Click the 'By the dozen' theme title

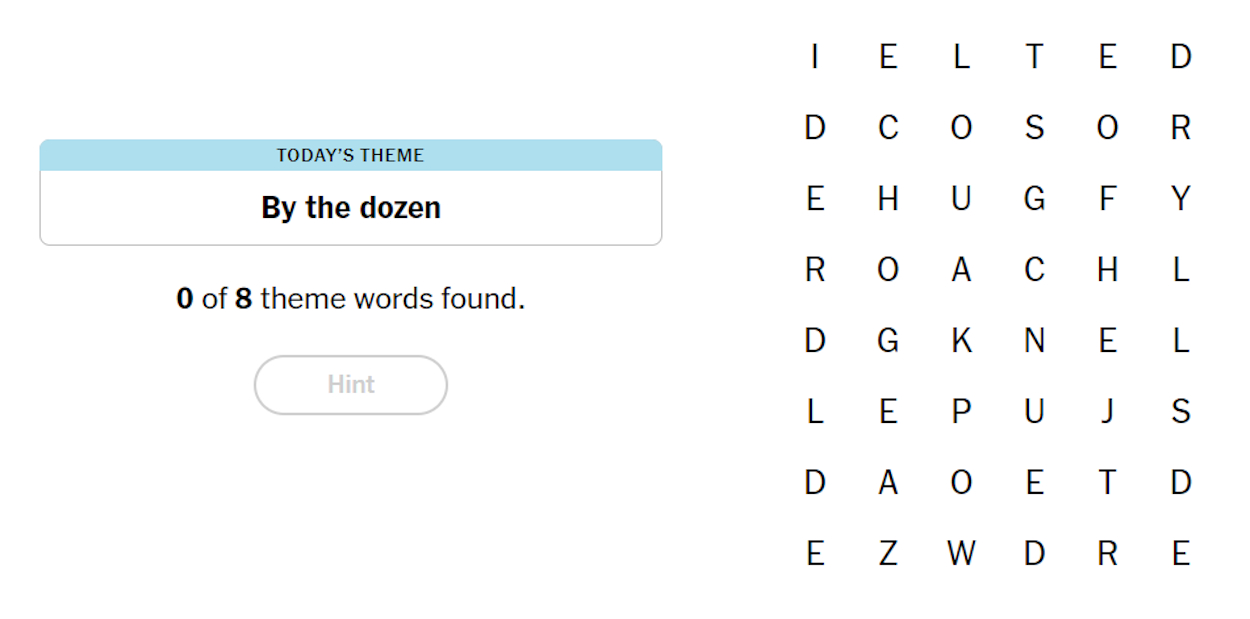point(350,208)
